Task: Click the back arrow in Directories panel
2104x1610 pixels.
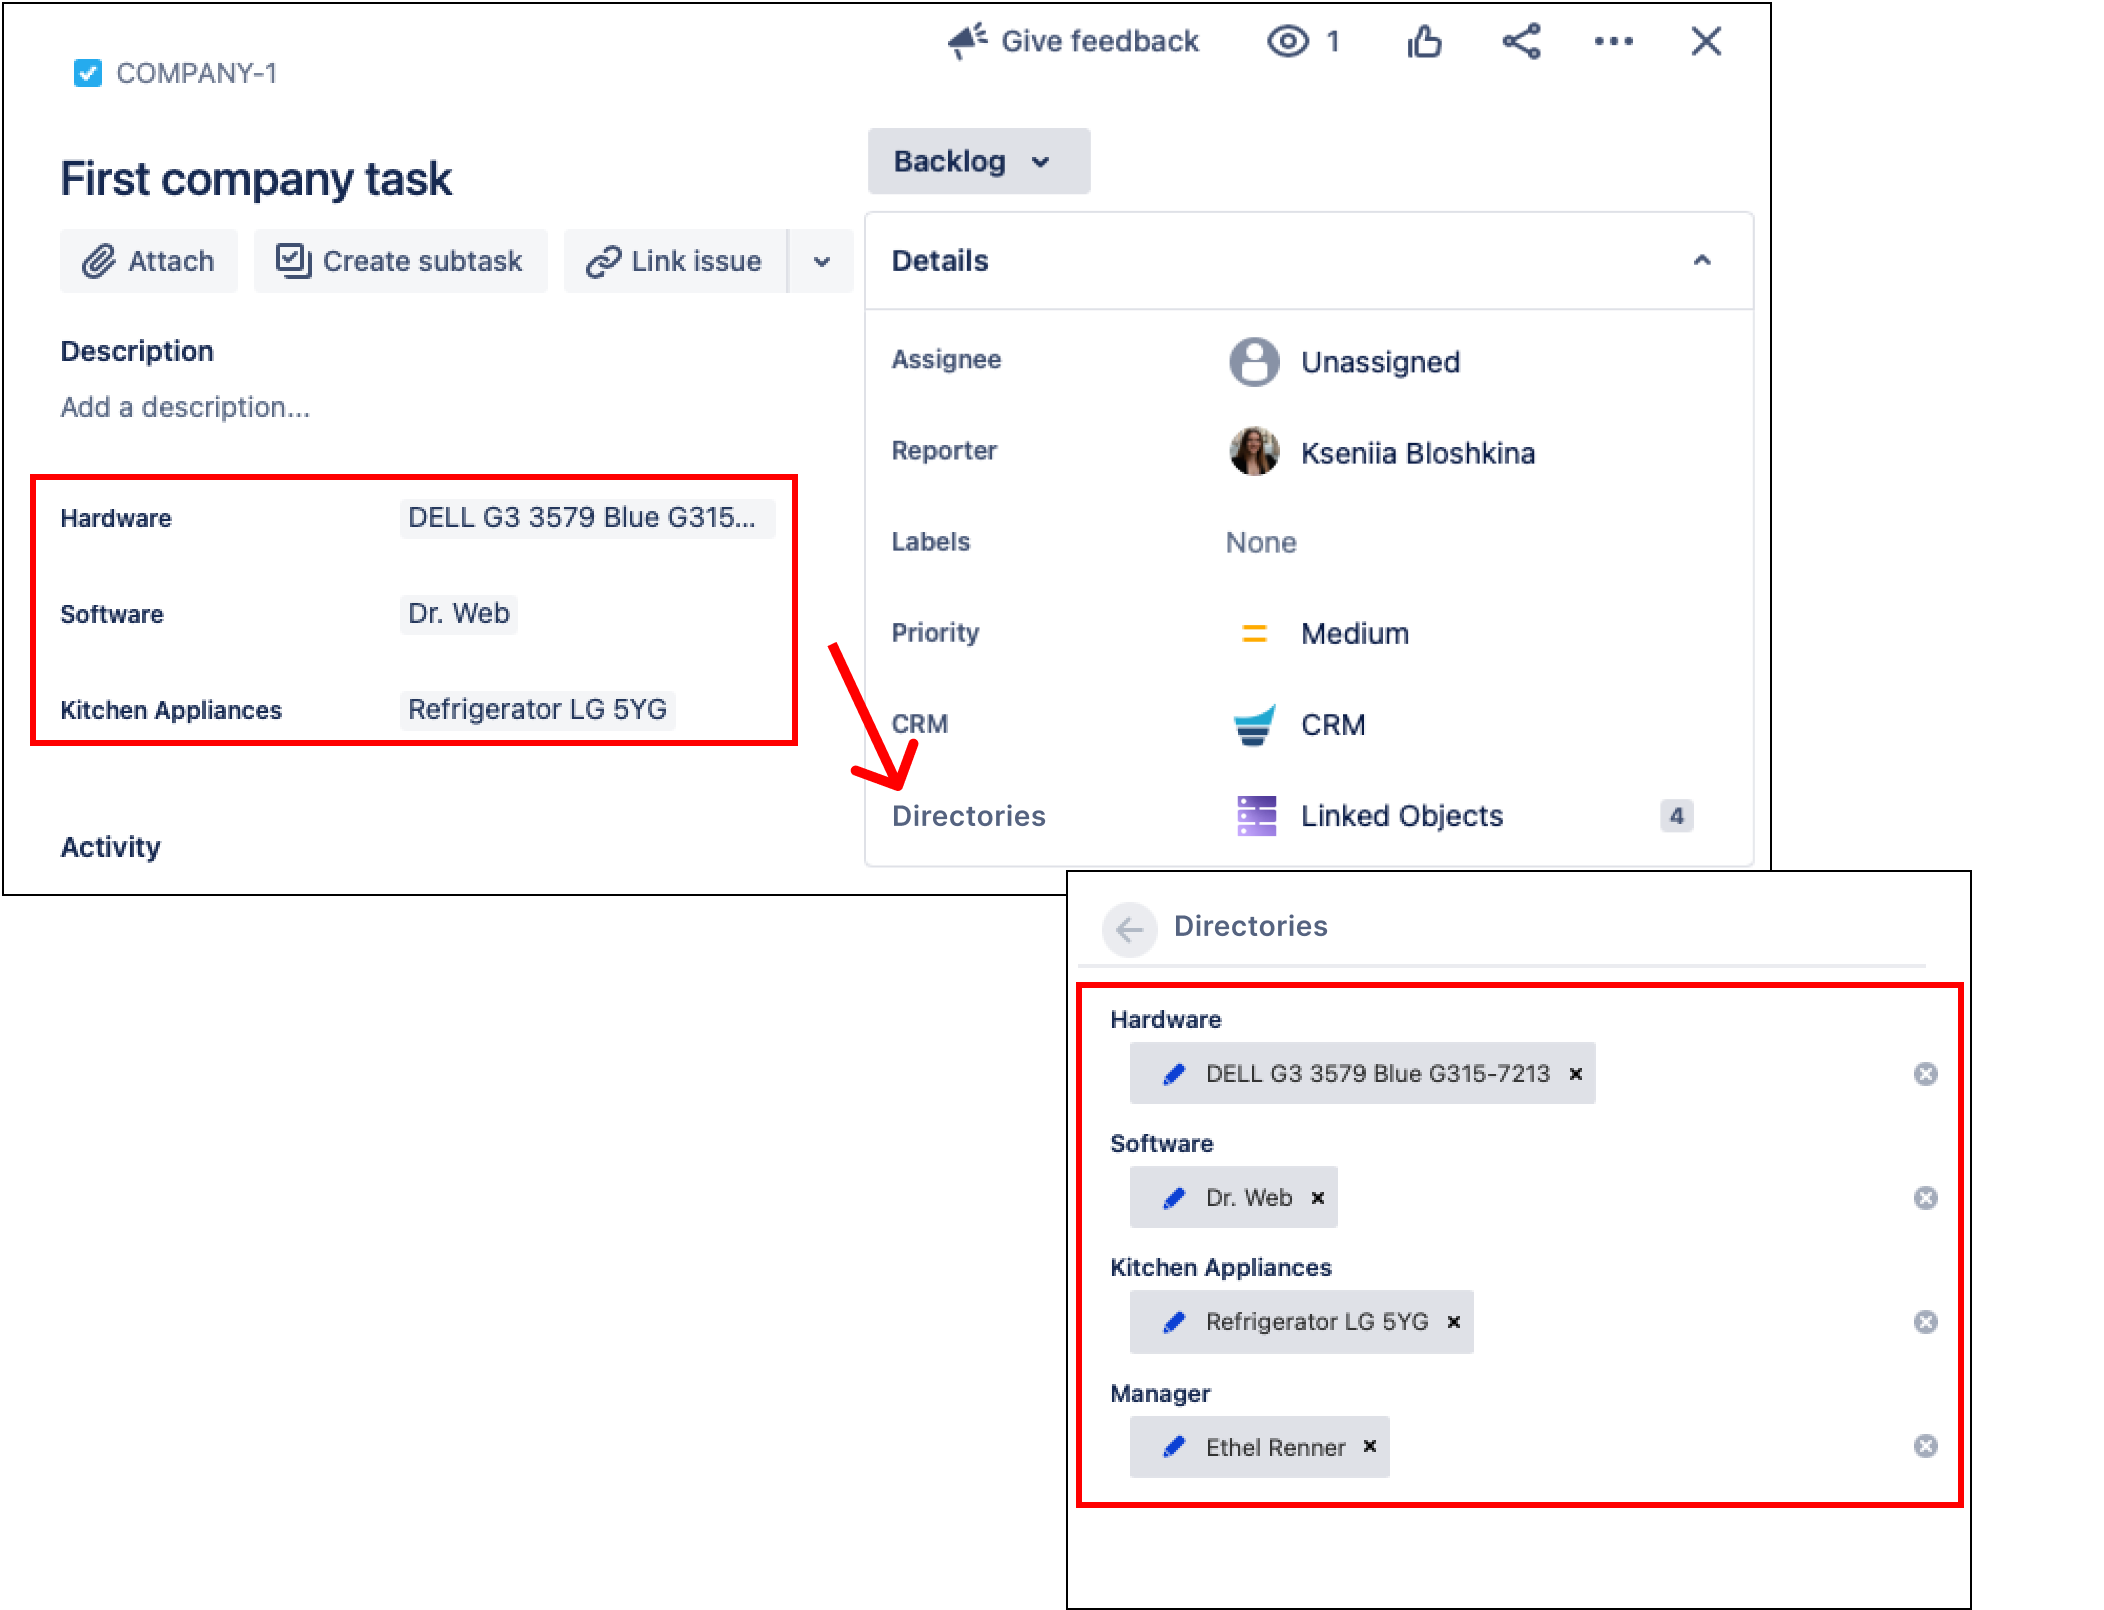Action: click(1129, 929)
